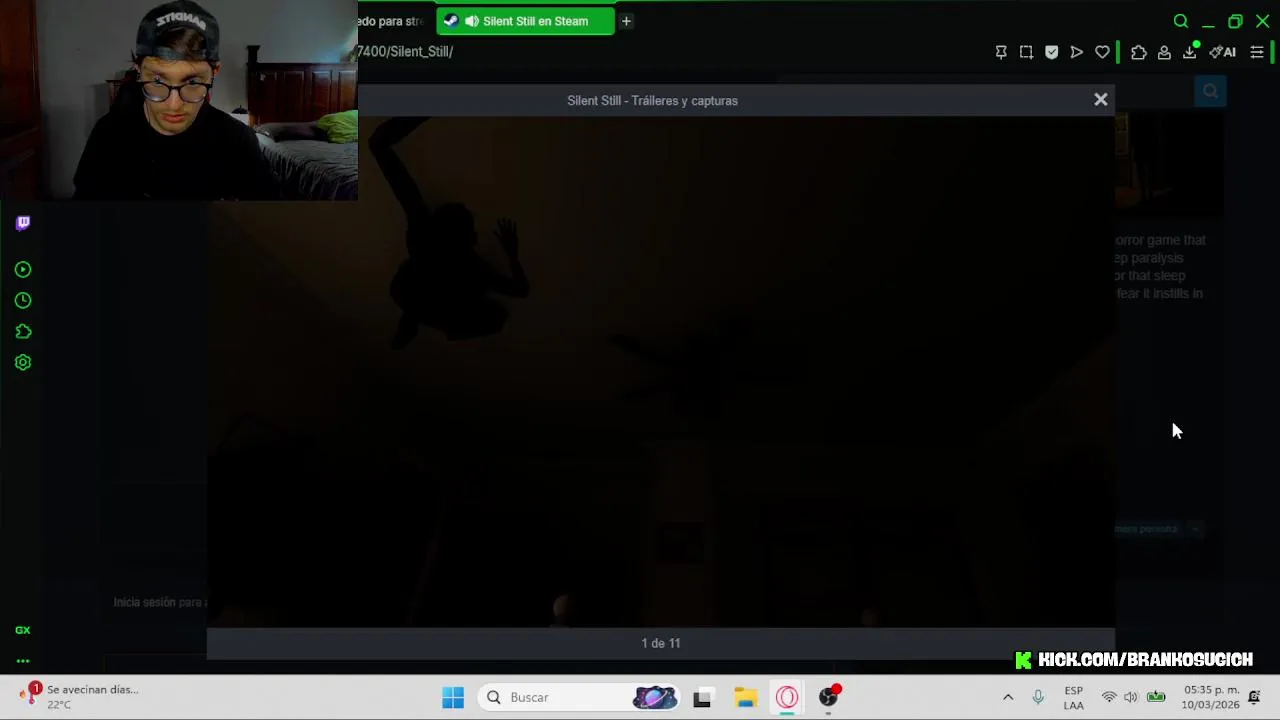
Task: Open the AI assistant button
Action: [1223, 52]
